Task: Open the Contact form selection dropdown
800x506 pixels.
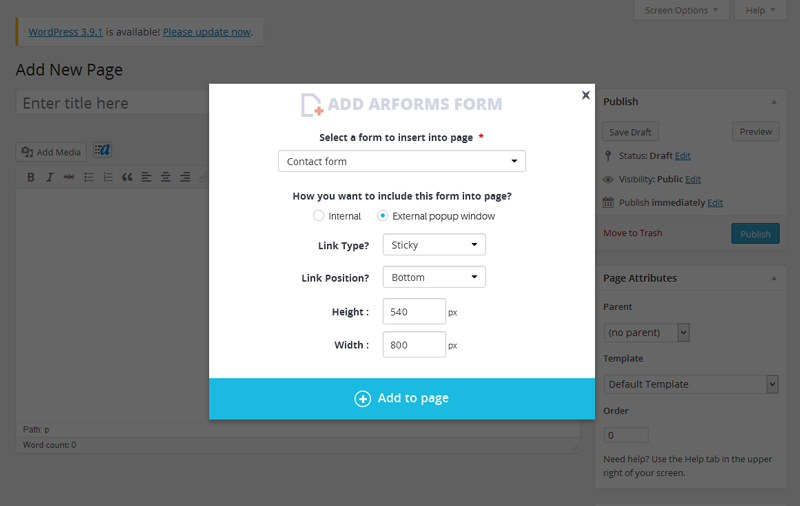Action: coord(402,161)
